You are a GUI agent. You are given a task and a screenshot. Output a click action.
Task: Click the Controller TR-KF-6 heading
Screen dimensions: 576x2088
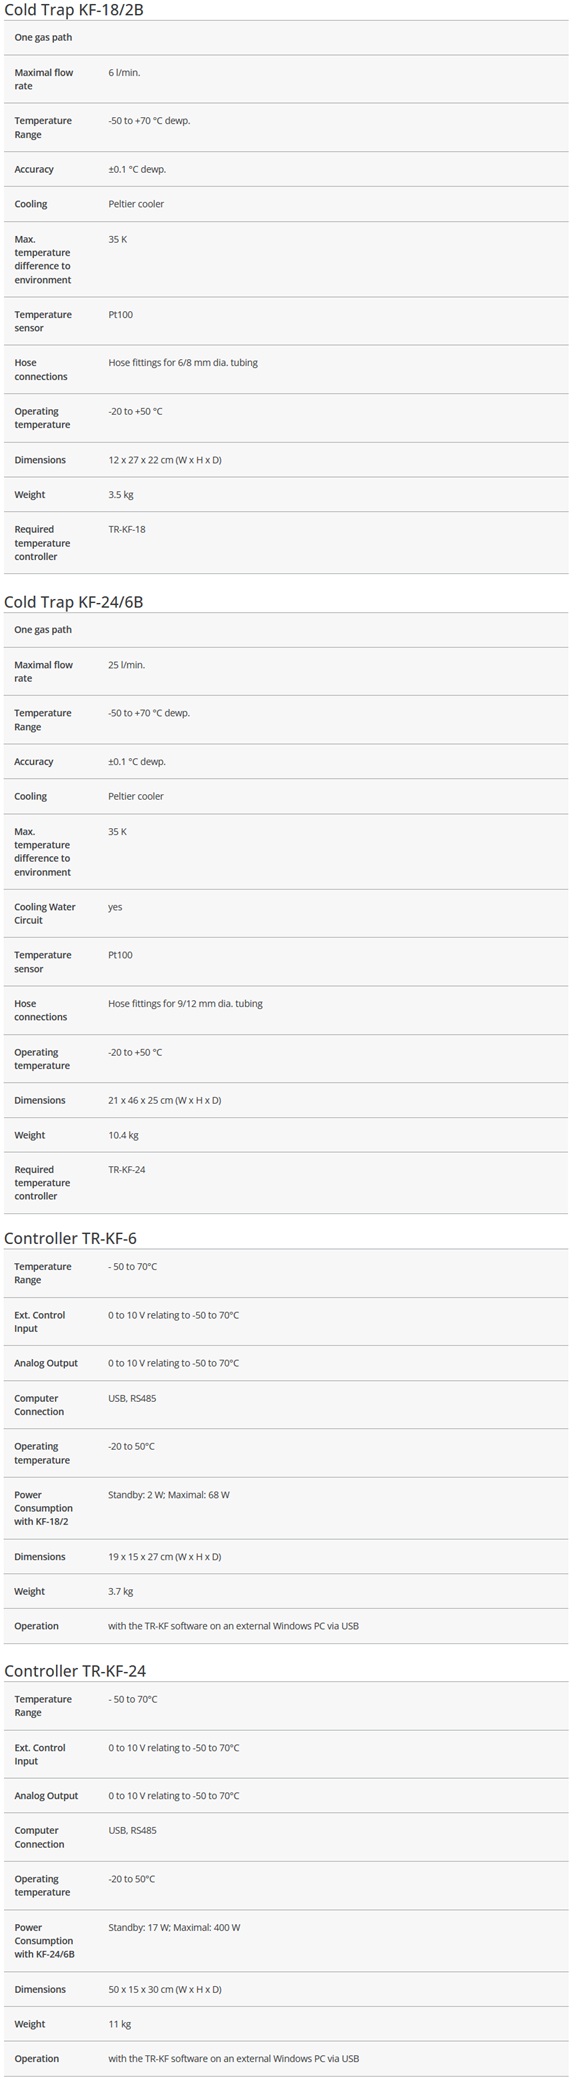pyautogui.click(x=70, y=1238)
